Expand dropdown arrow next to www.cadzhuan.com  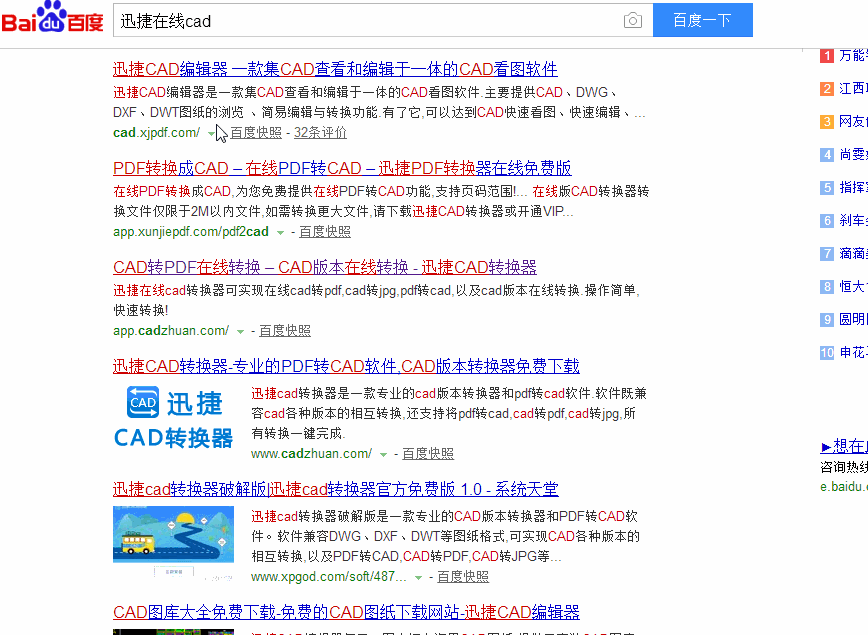coord(383,455)
